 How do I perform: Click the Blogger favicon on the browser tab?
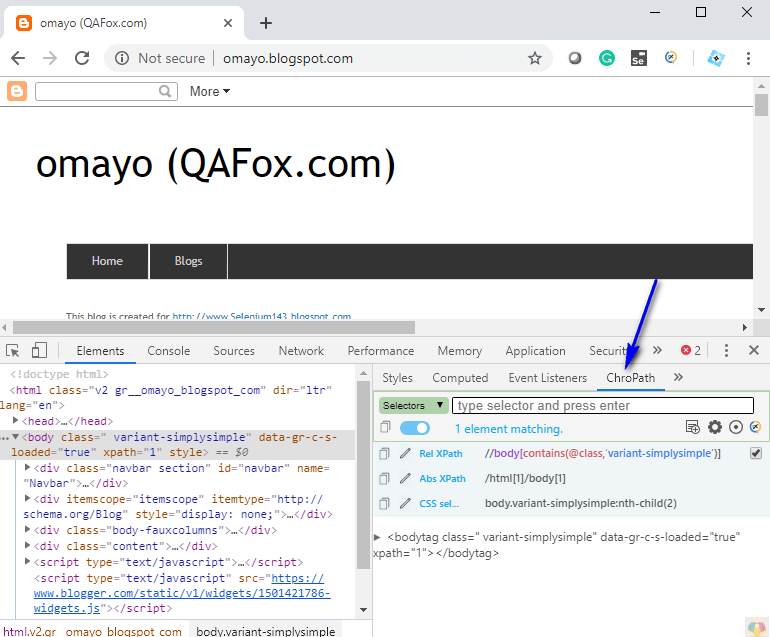click(24, 23)
